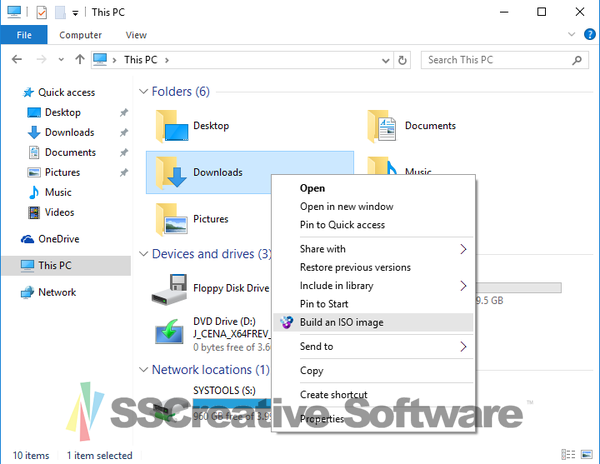Viewport: 600px width, 464px height.
Task: Collapse the Devices and drives group
Action: tap(143, 254)
